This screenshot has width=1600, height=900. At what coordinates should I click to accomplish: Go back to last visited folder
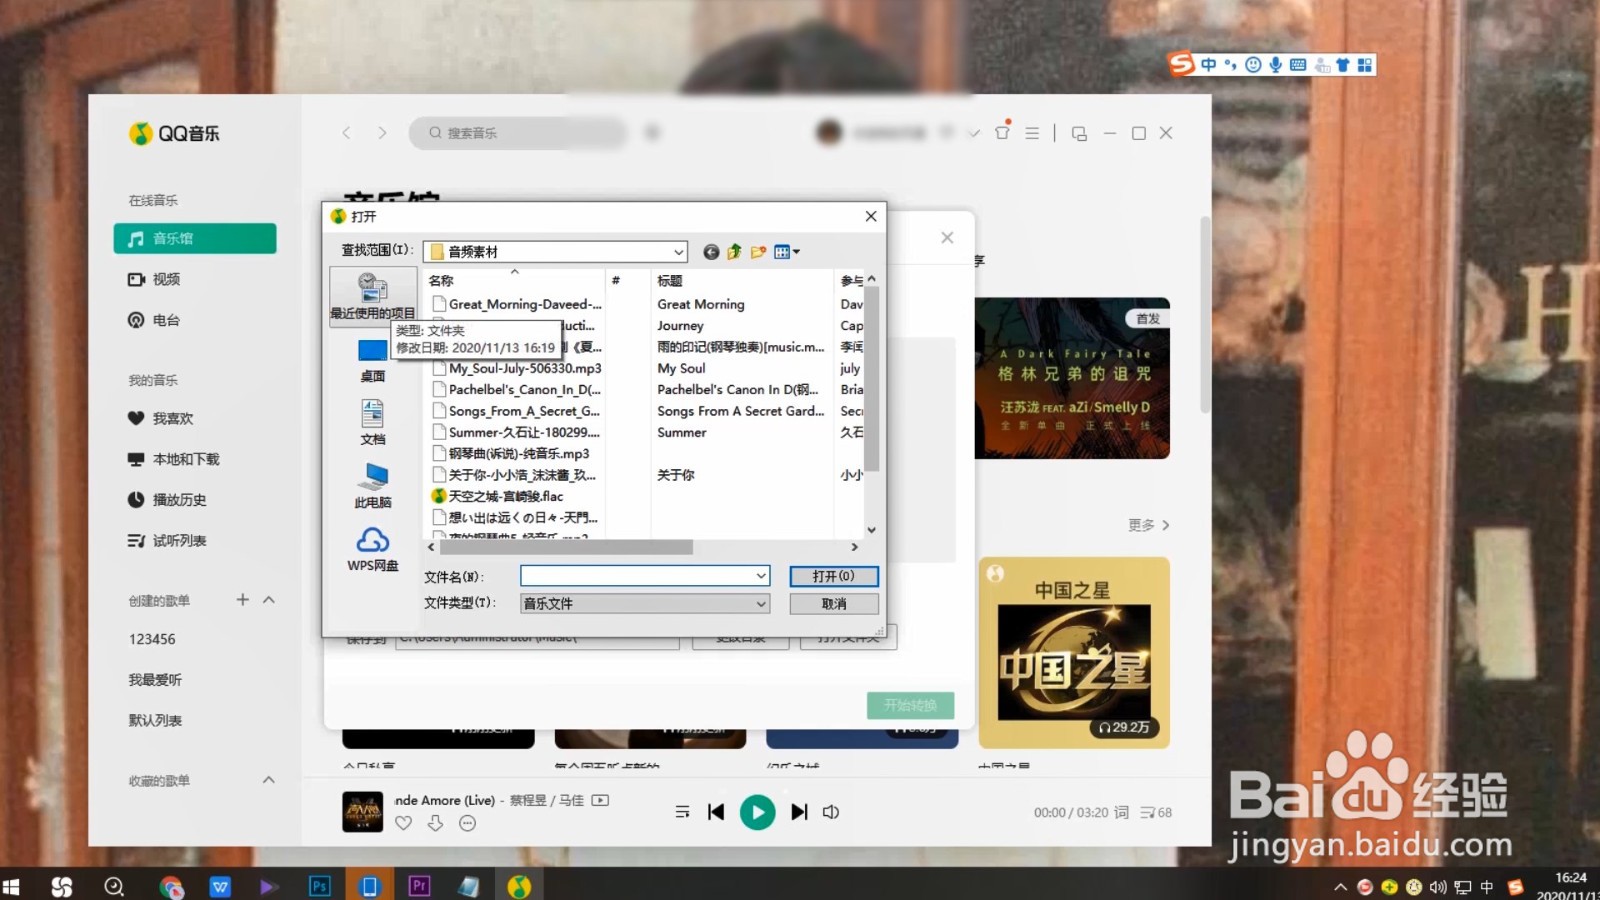tap(711, 252)
